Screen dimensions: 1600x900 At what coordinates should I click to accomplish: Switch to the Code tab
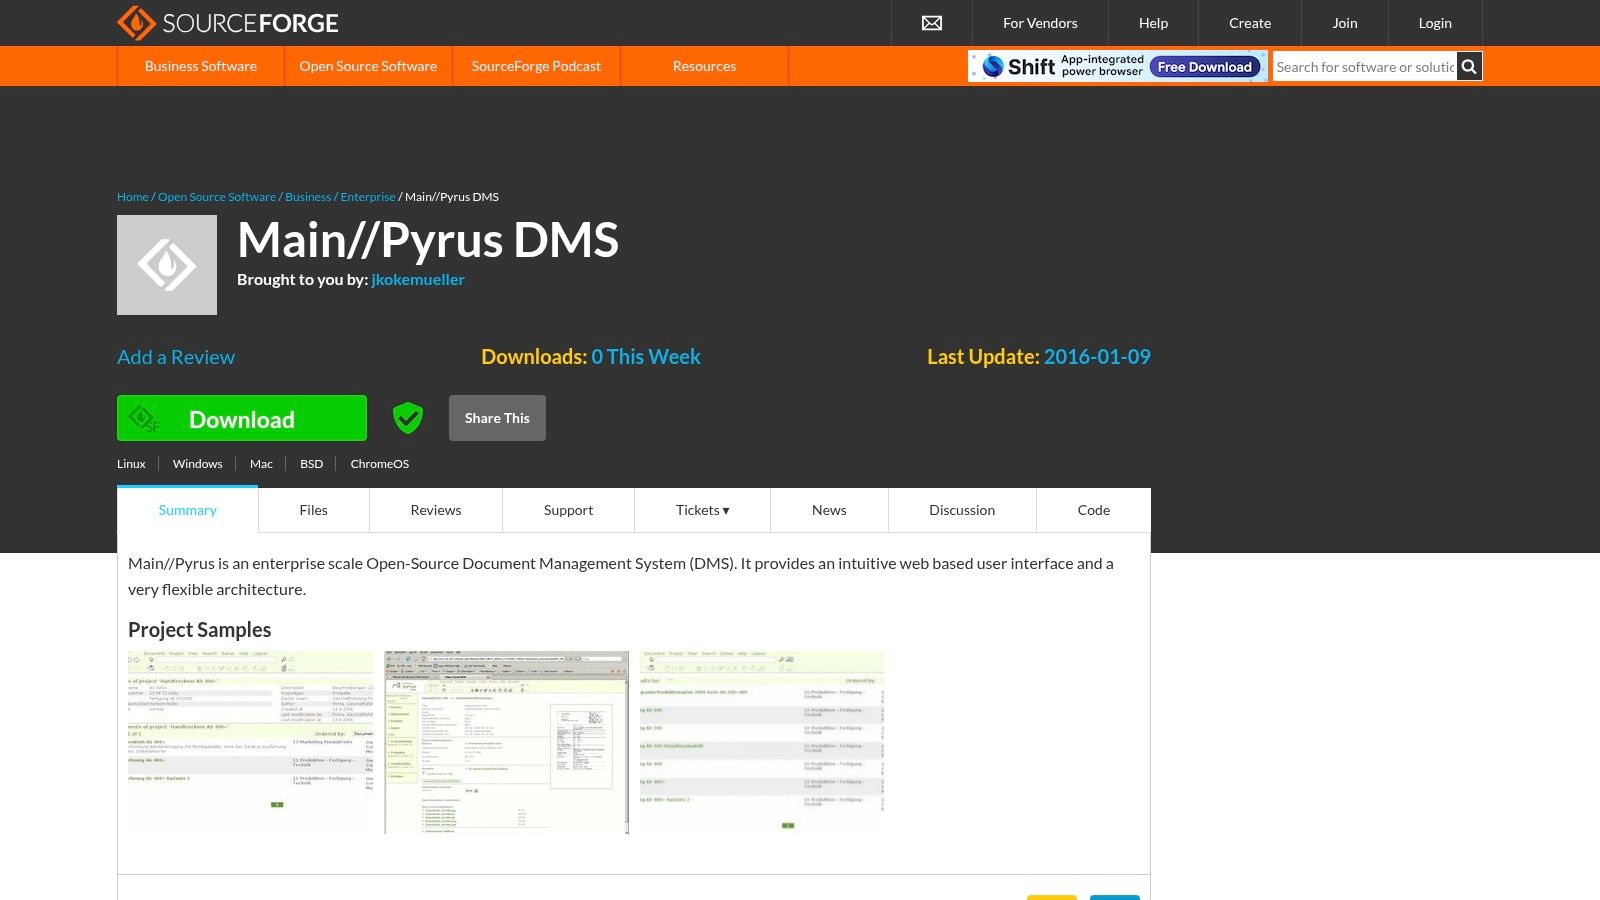pos(1094,510)
